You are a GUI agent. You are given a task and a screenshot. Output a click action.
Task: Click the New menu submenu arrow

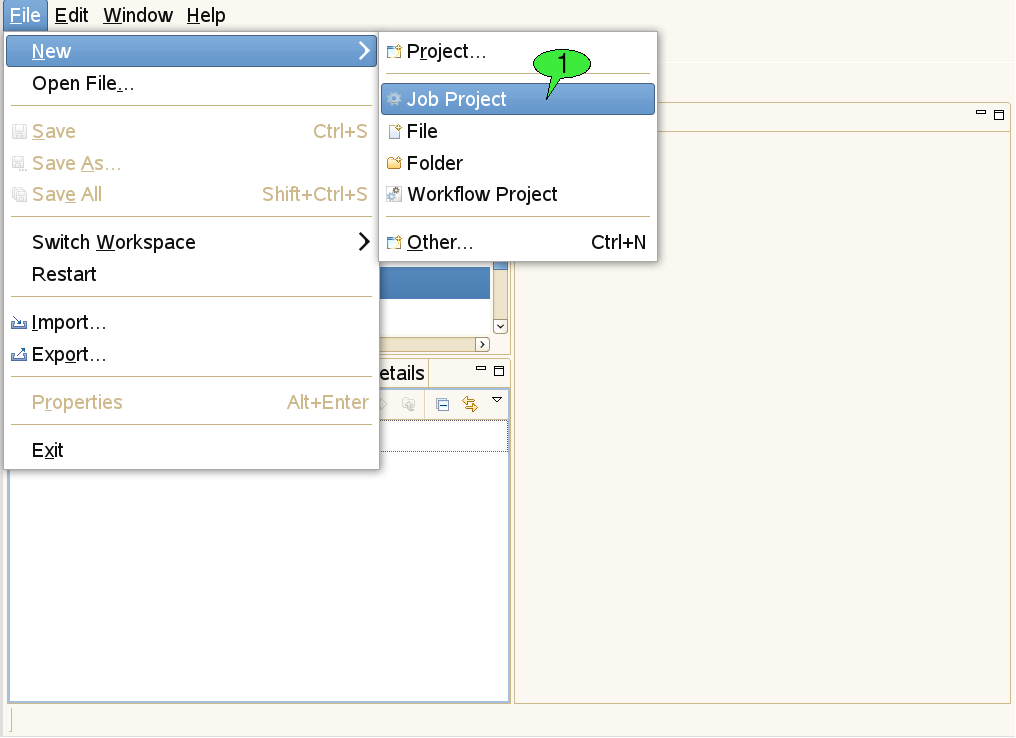coord(364,51)
